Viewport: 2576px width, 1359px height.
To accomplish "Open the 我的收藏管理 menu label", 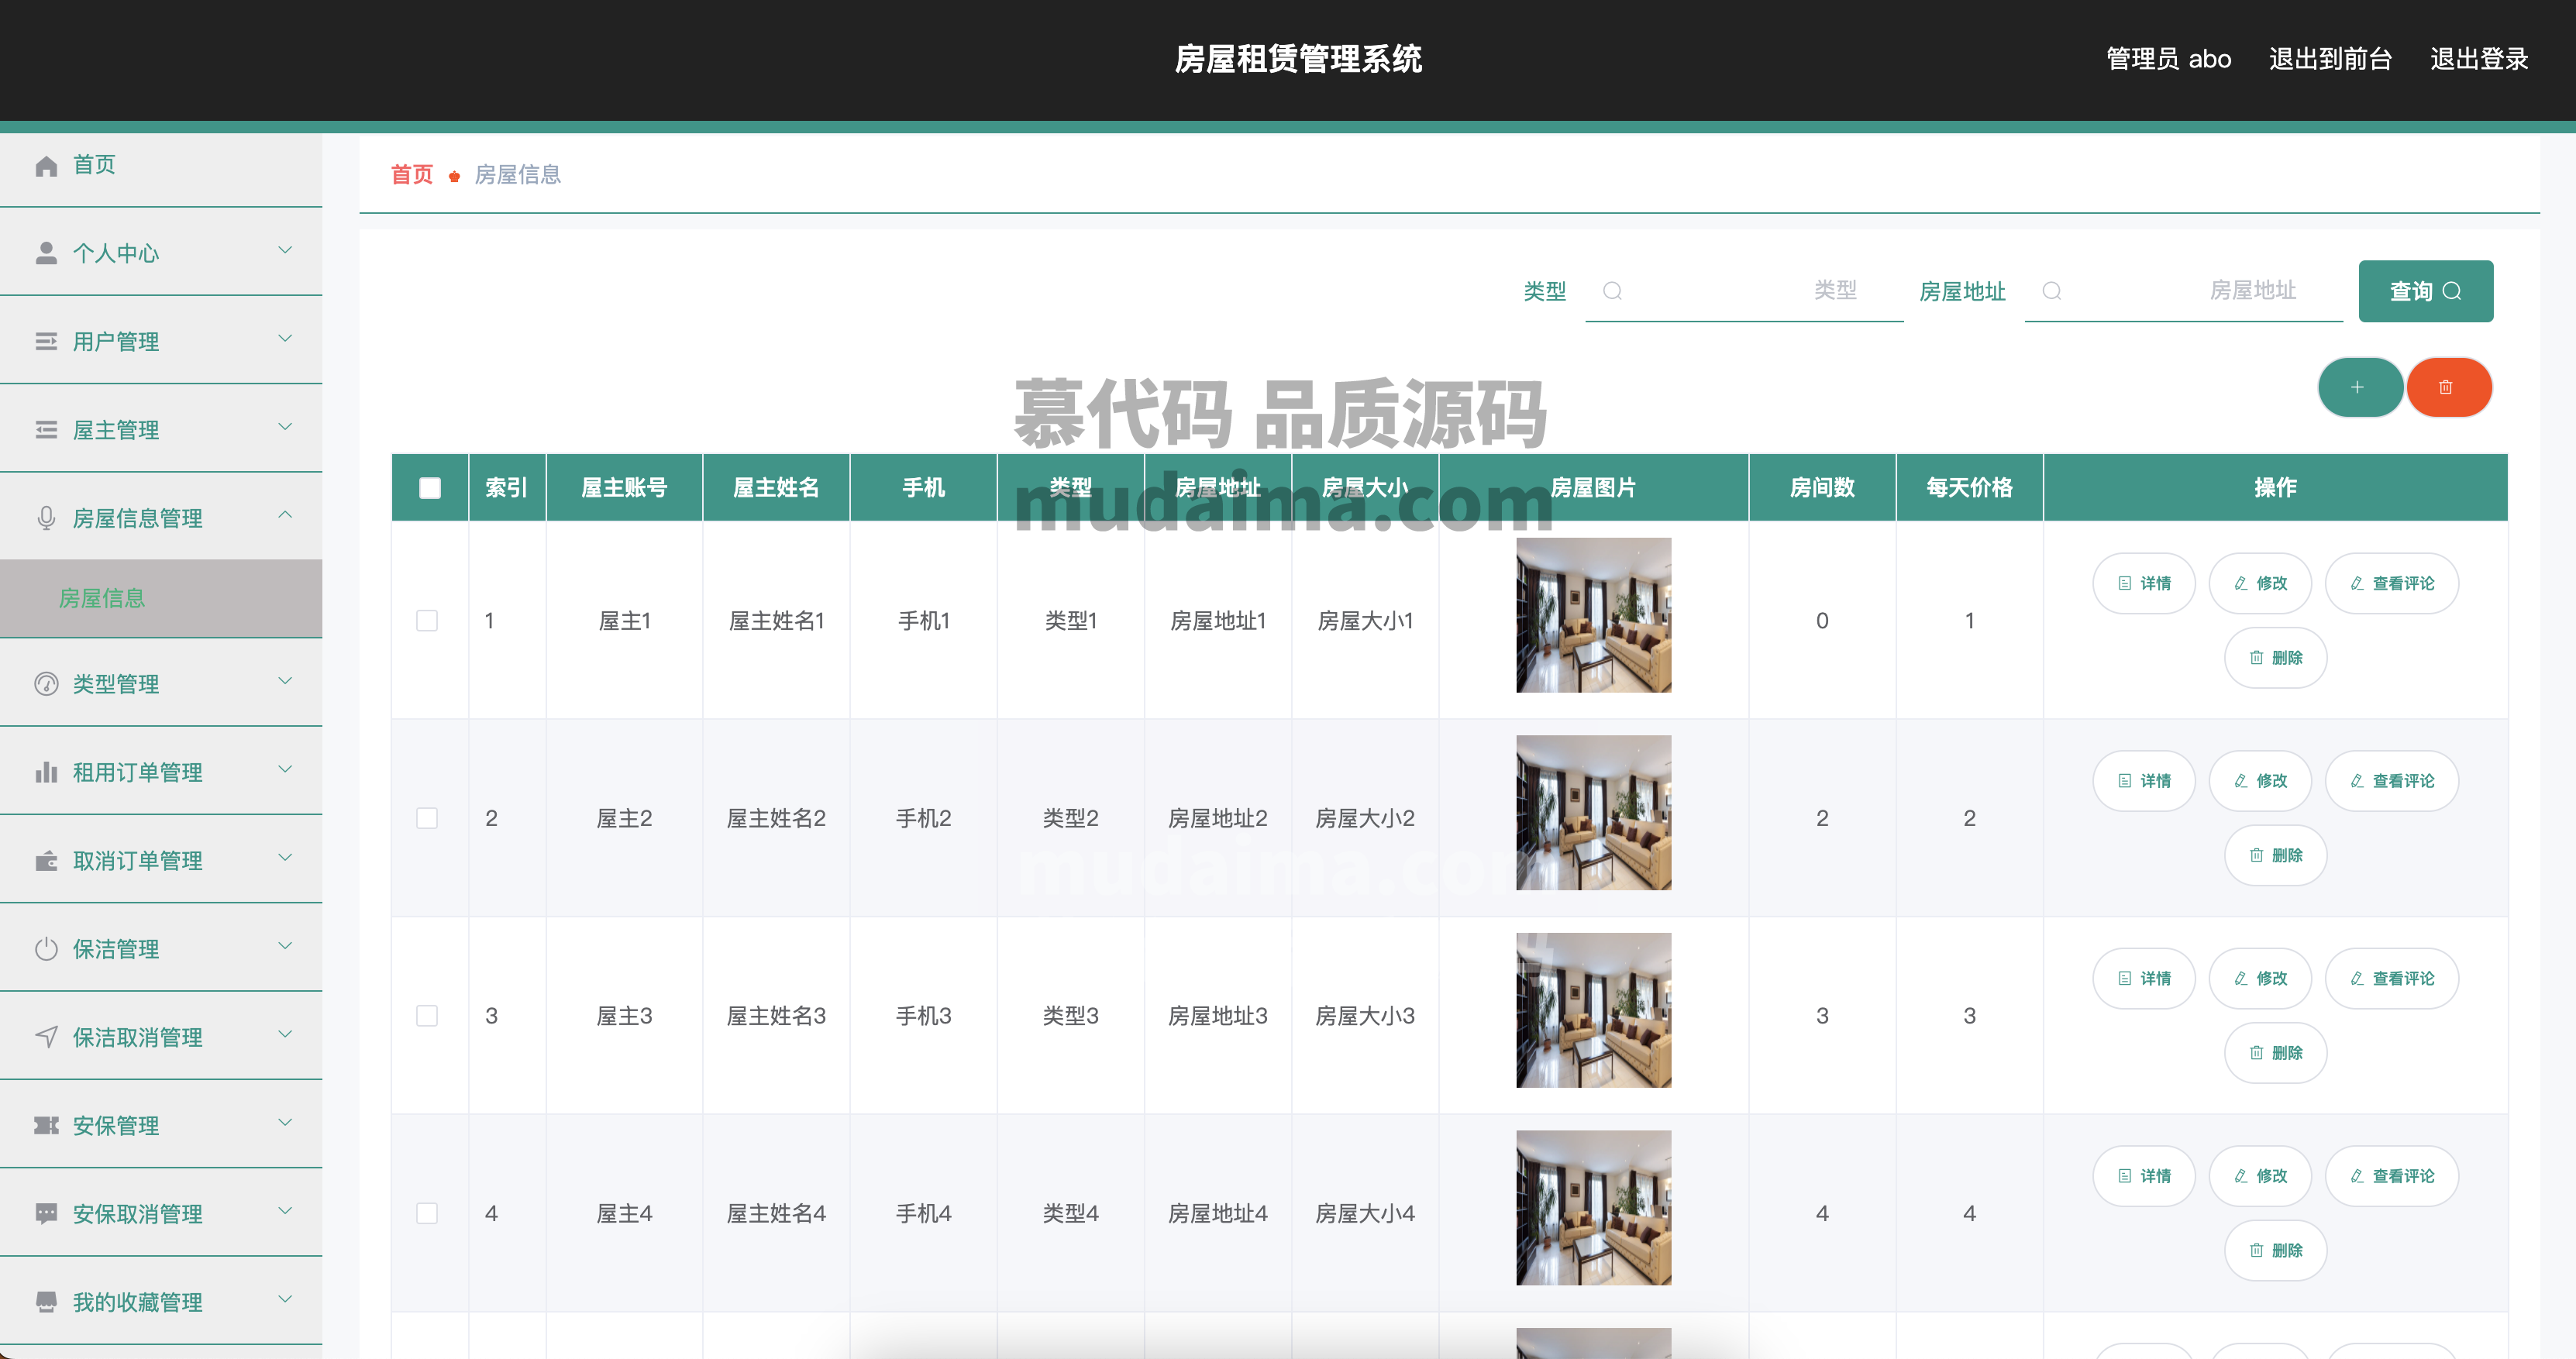I will [x=138, y=1303].
